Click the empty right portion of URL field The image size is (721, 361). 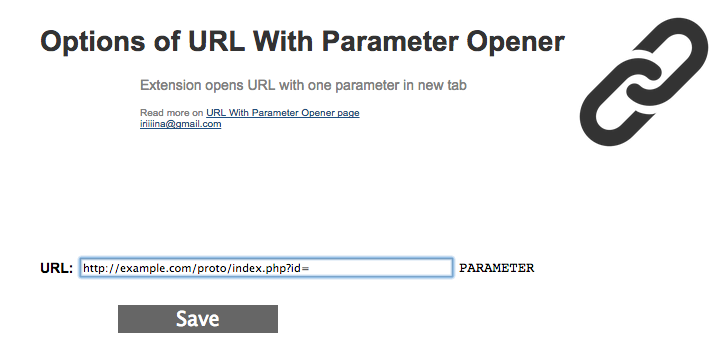click(382, 268)
